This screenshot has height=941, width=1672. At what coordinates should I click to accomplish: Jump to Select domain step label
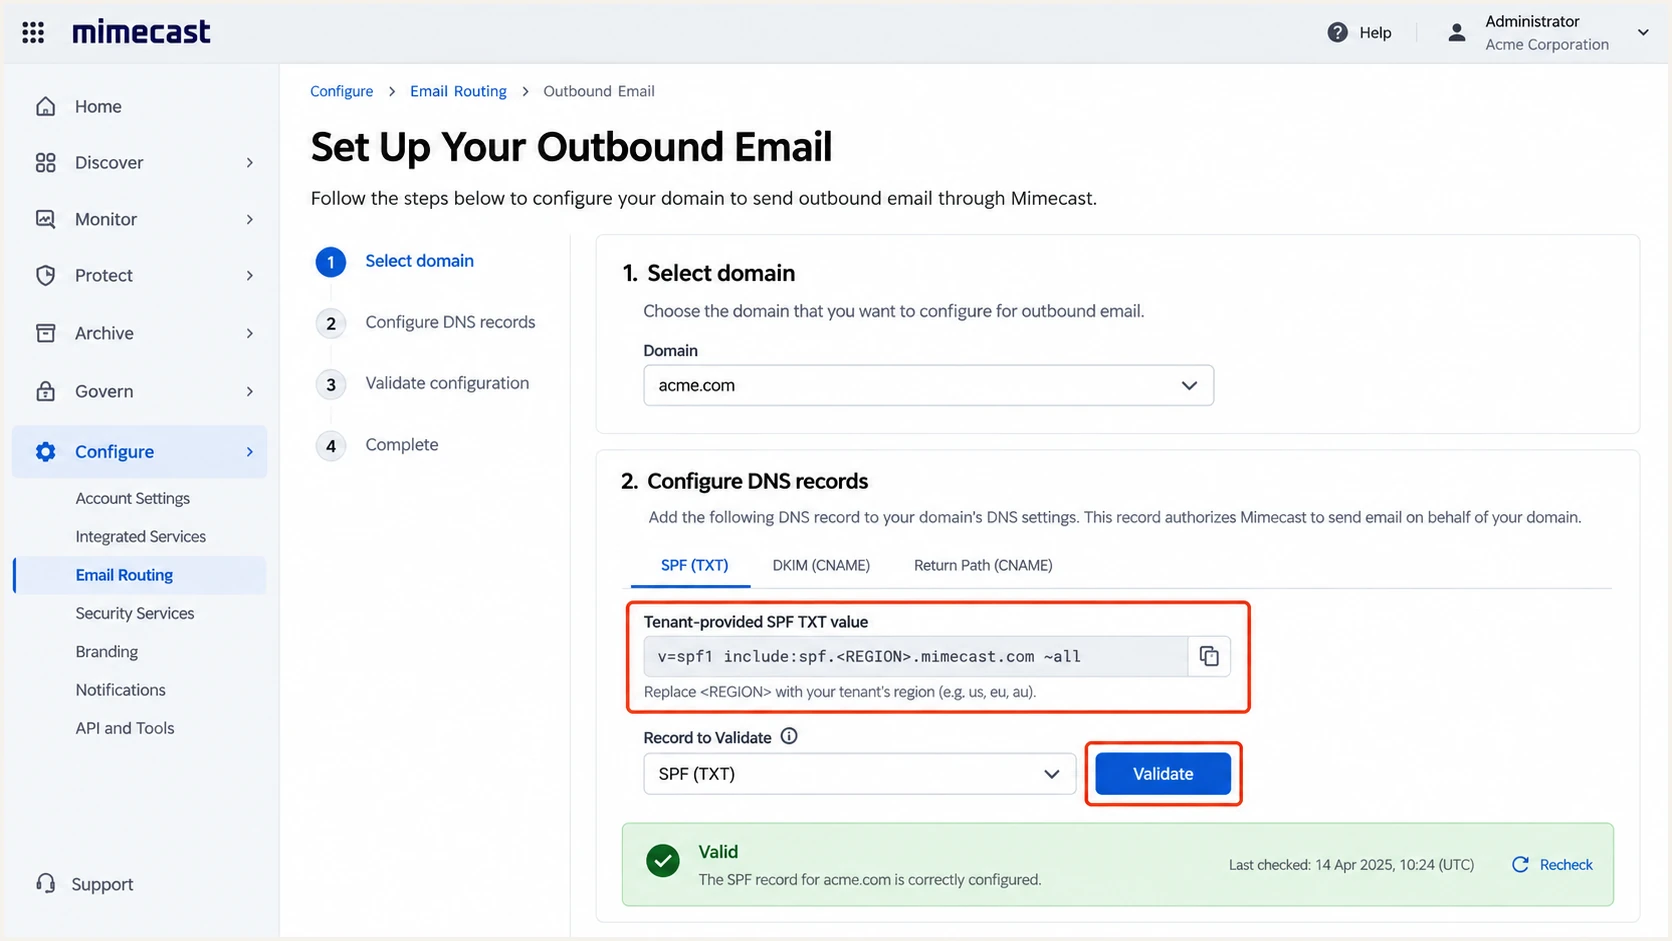[420, 261]
